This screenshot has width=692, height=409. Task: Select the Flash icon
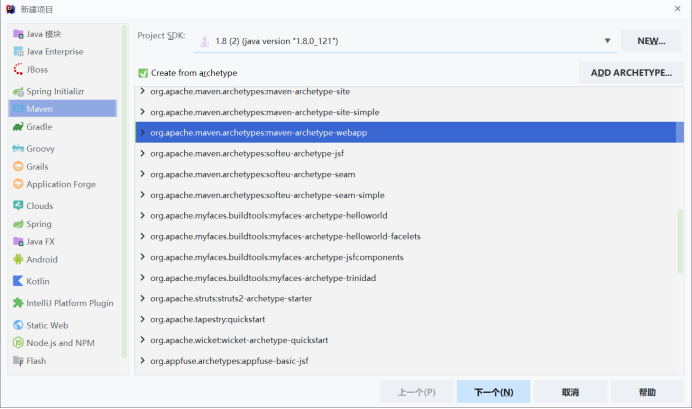pyautogui.click(x=18, y=360)
